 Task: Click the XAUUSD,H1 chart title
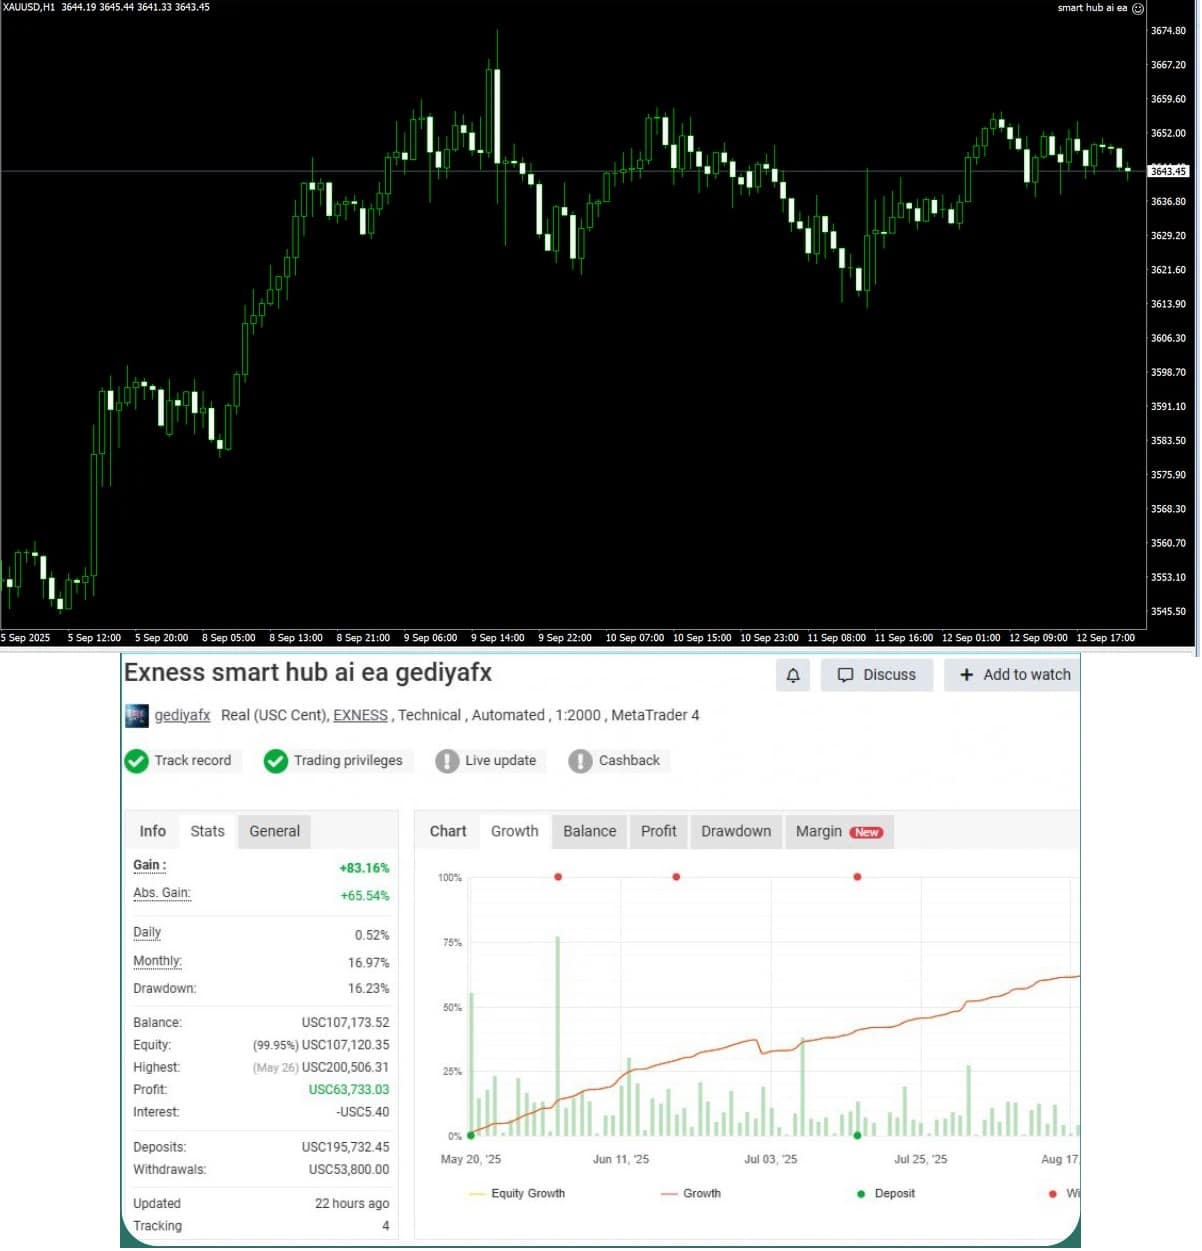[29, 7]
